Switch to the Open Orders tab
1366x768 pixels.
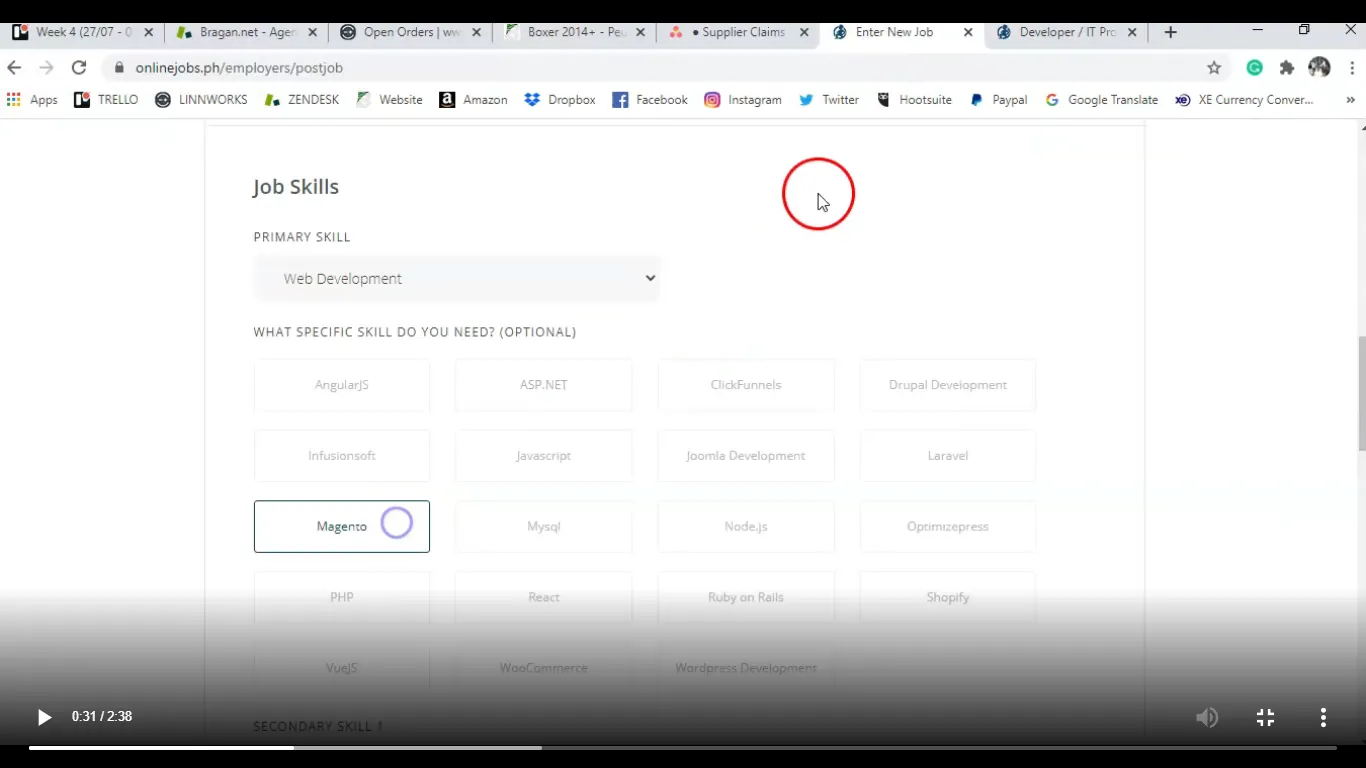point(410,32)
